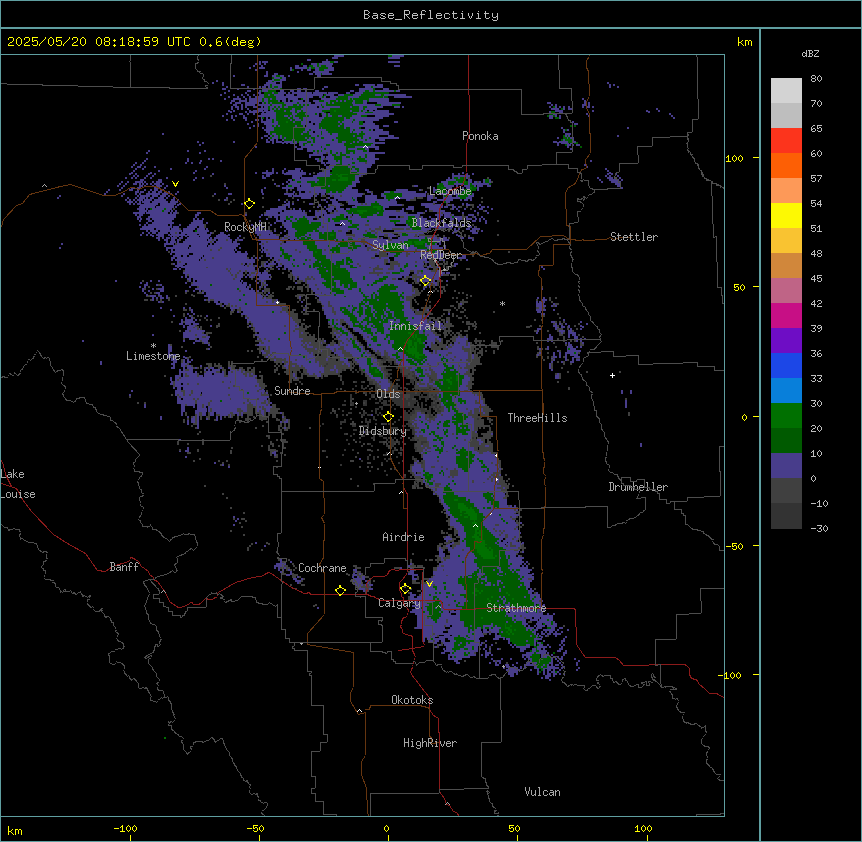862x842 pixels.
Task: Click the Banff town label
Action: click(x=124, y=567)
